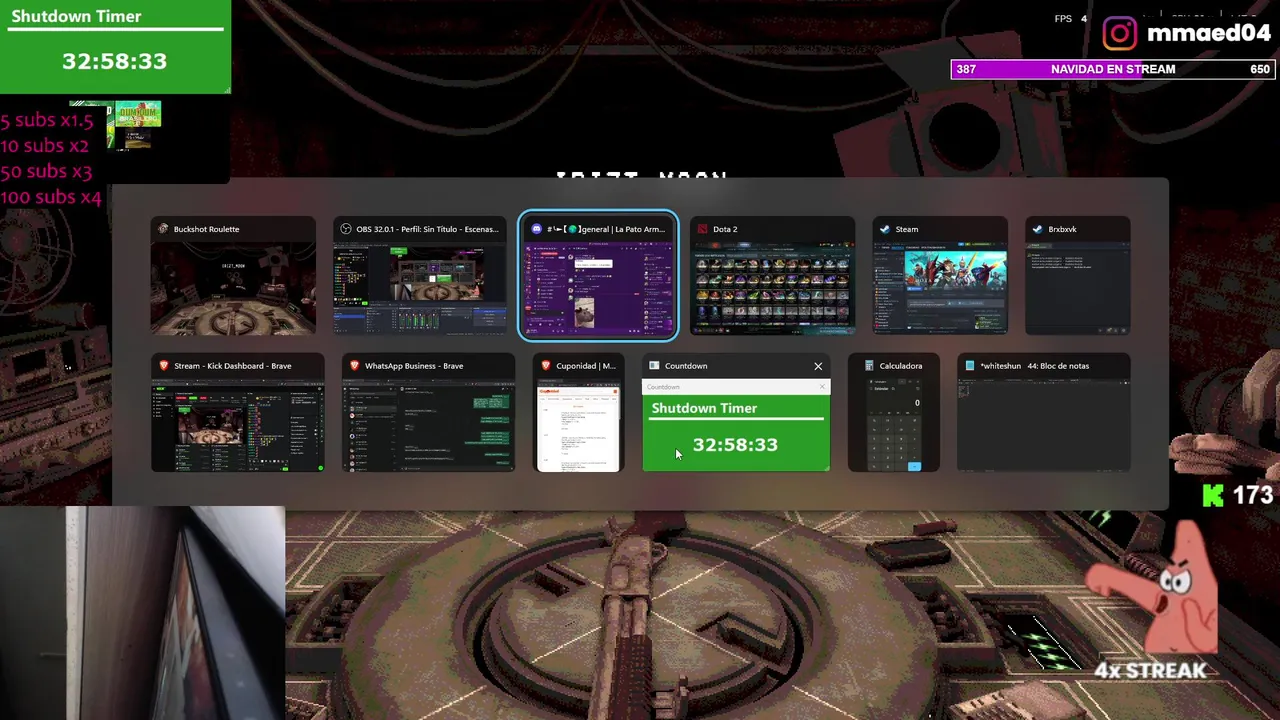Click the top-left Shutdown Timer 32:58:33 readout
Image resolution: width=1280 pixels, height=720 pixels.
(x=114, y=61)
